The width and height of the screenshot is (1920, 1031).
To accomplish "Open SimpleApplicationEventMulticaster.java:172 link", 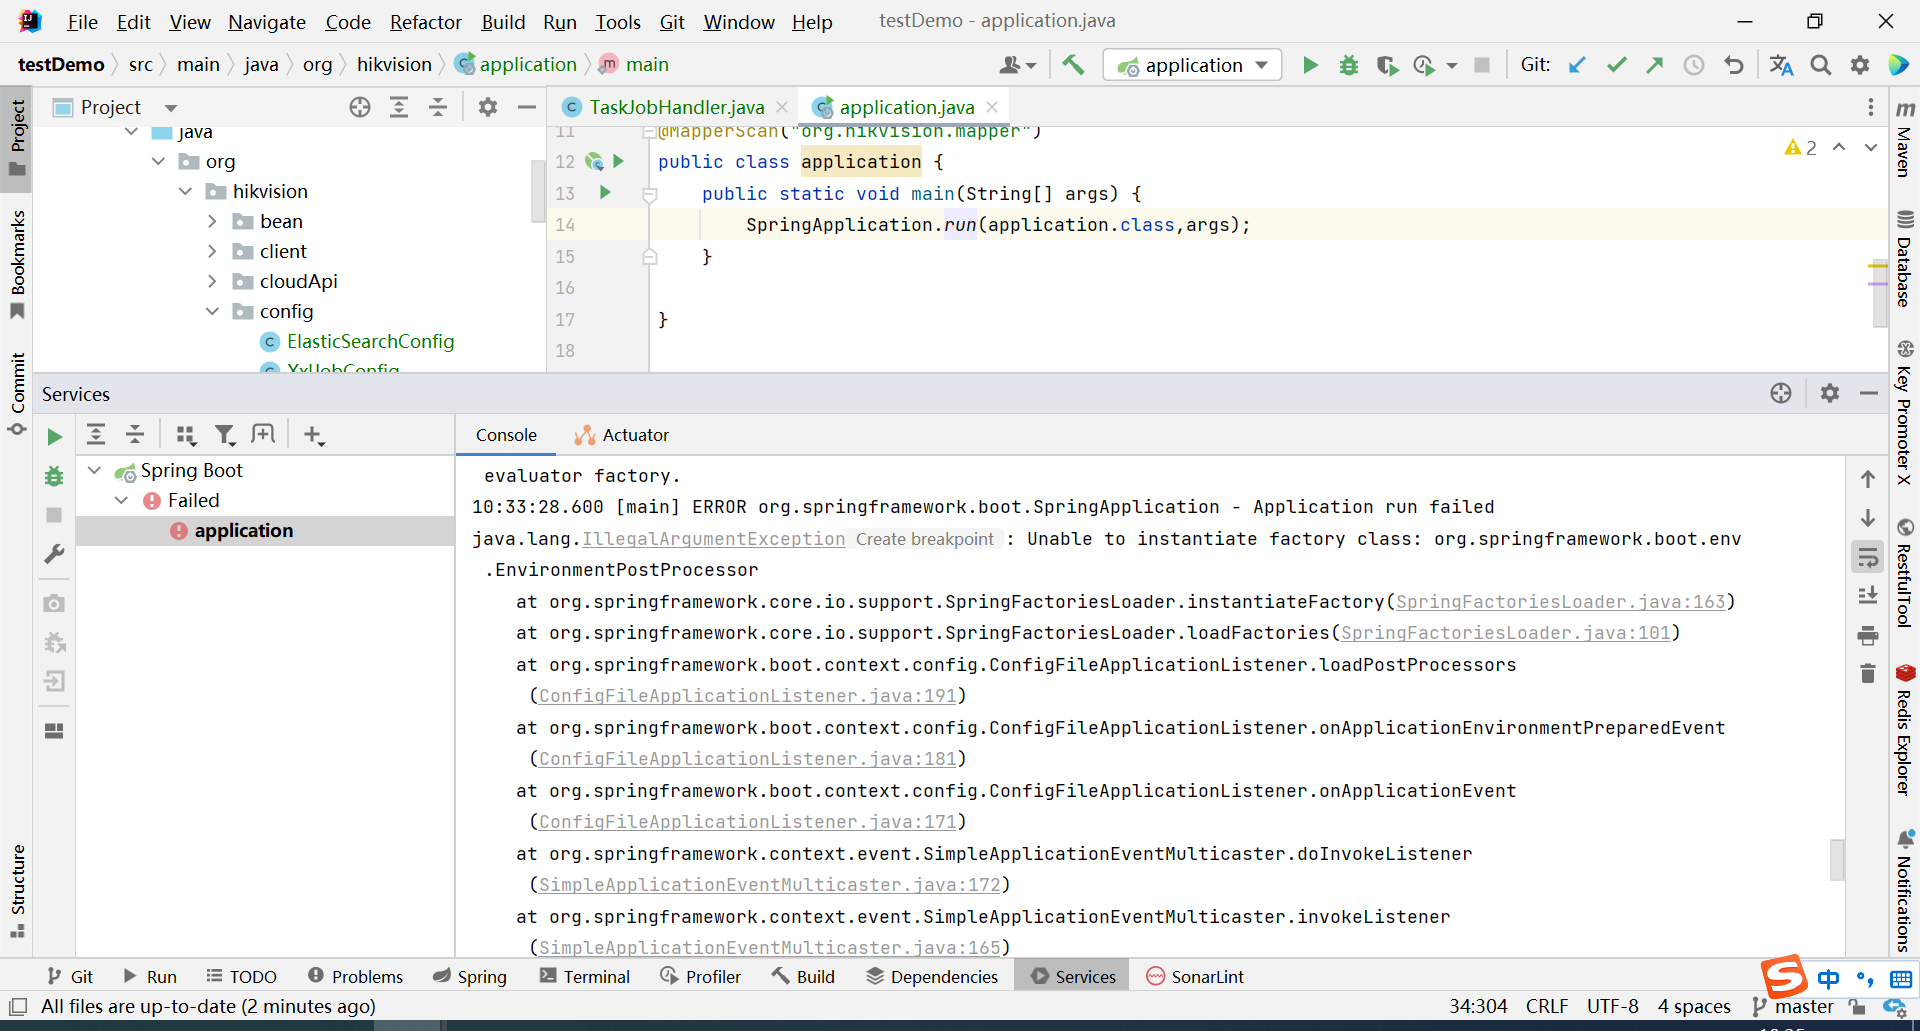I will (770, 884).
